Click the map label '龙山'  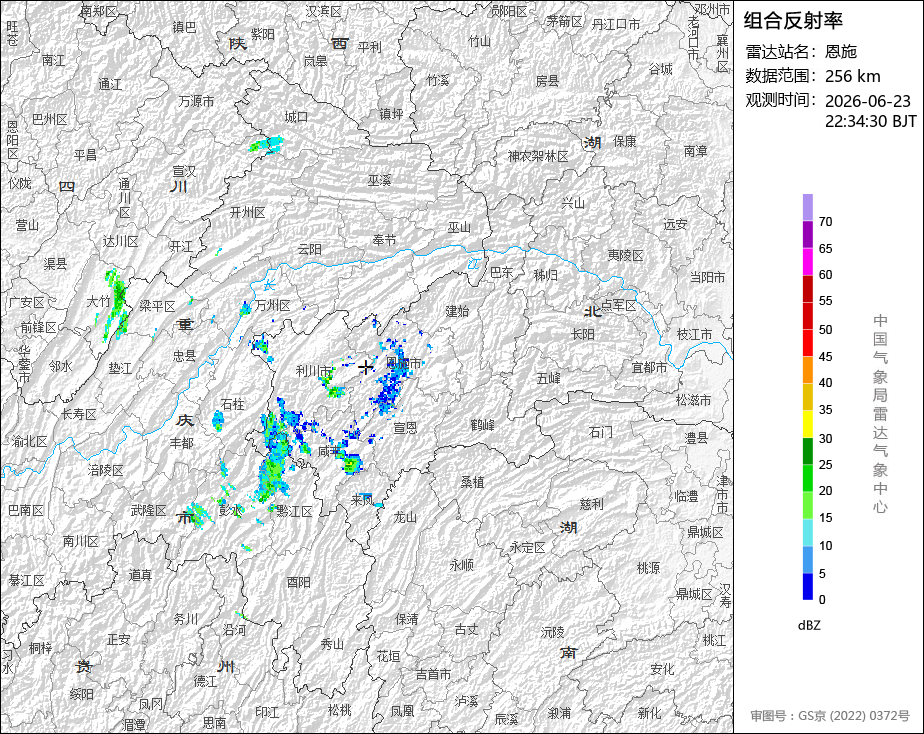pyautogui.click(x=405, y=517)
